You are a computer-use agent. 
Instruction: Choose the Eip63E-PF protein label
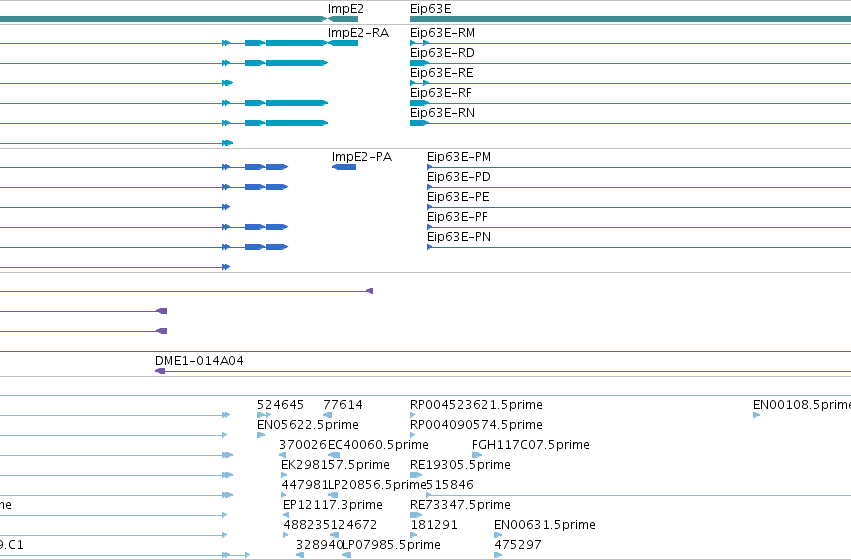[458, 217]
